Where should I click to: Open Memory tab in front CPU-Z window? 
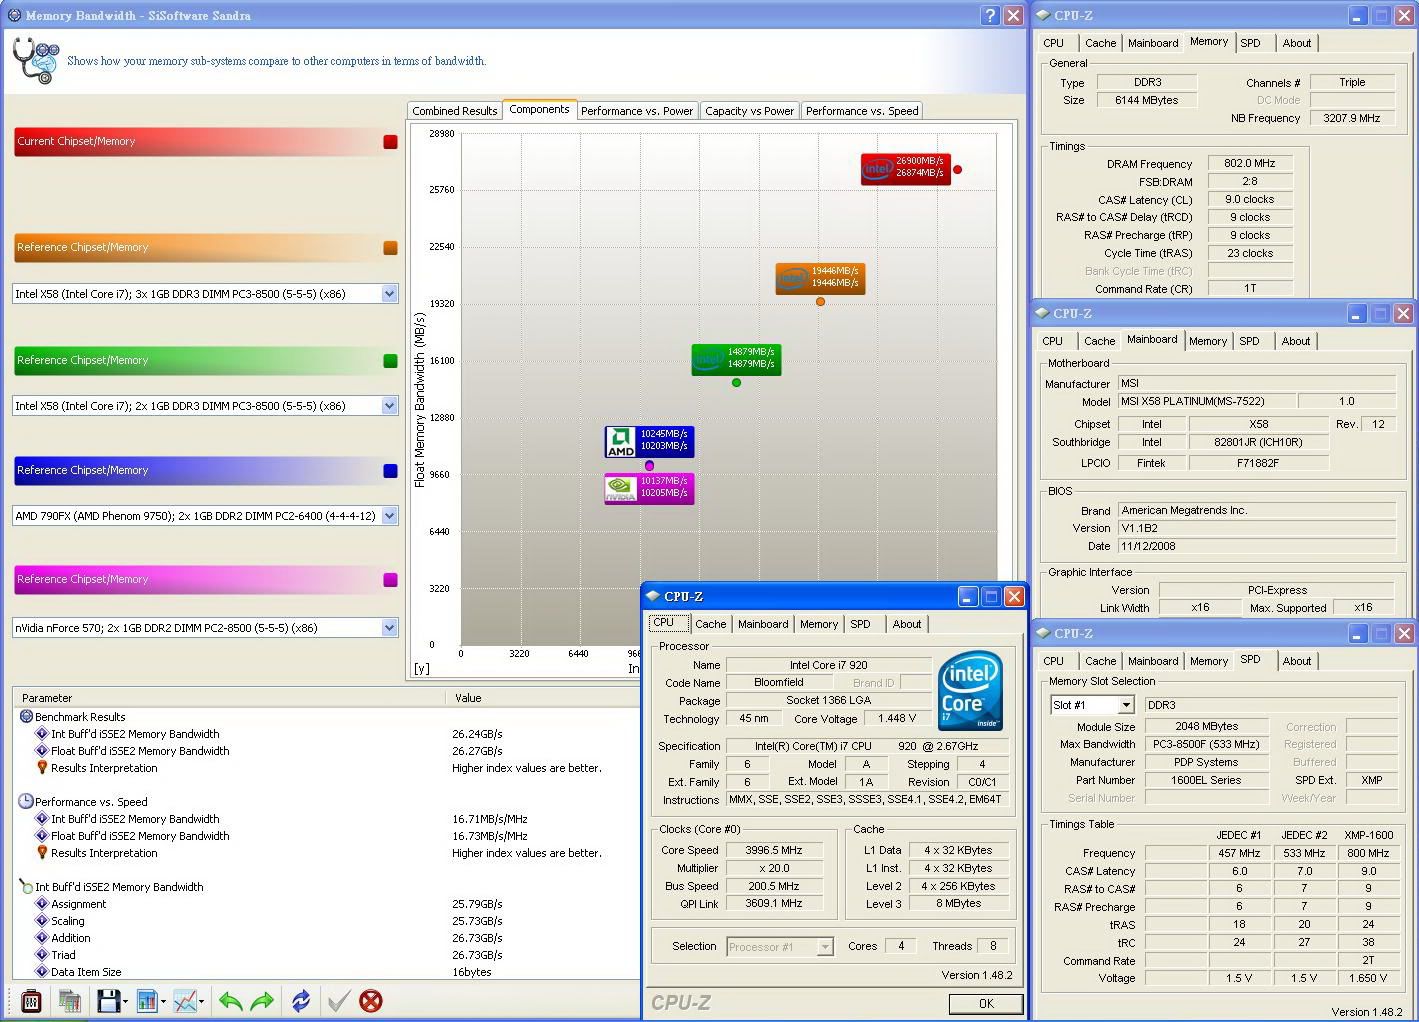tap(819, 624)
